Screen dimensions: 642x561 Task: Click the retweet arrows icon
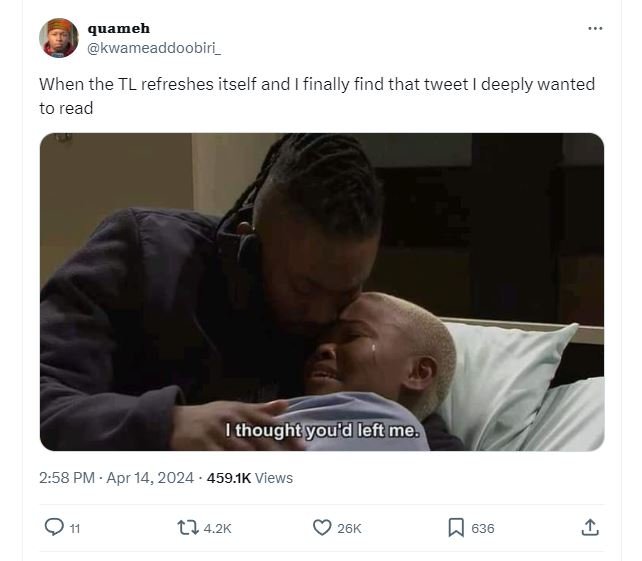point(188,527)
